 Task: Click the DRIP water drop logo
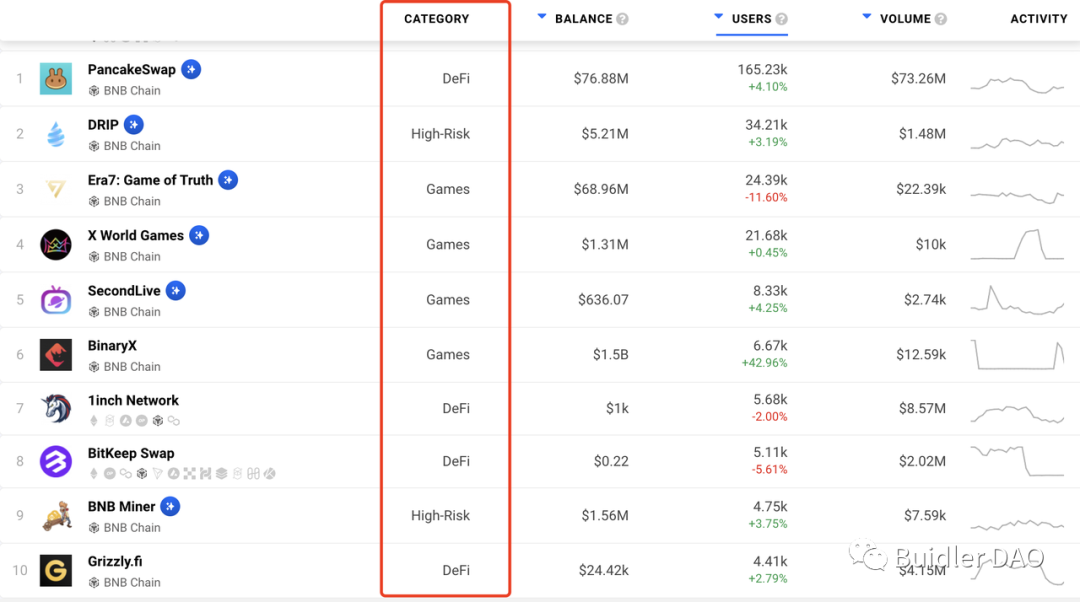point(56,134)
